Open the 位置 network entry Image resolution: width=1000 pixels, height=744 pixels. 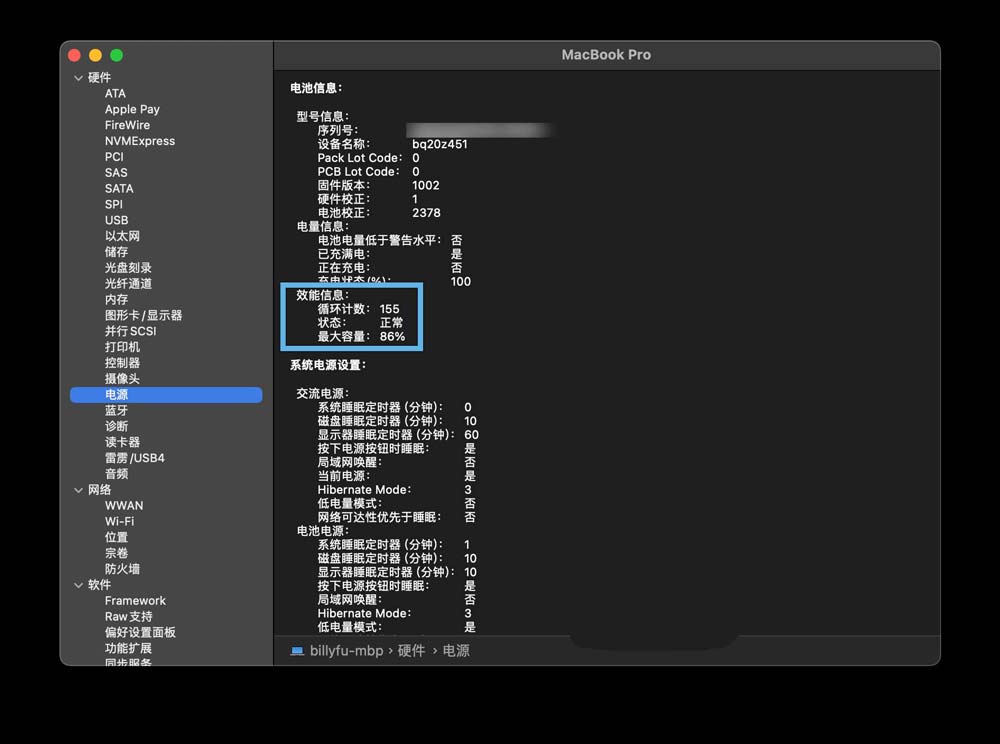click(x=117, y=537)
